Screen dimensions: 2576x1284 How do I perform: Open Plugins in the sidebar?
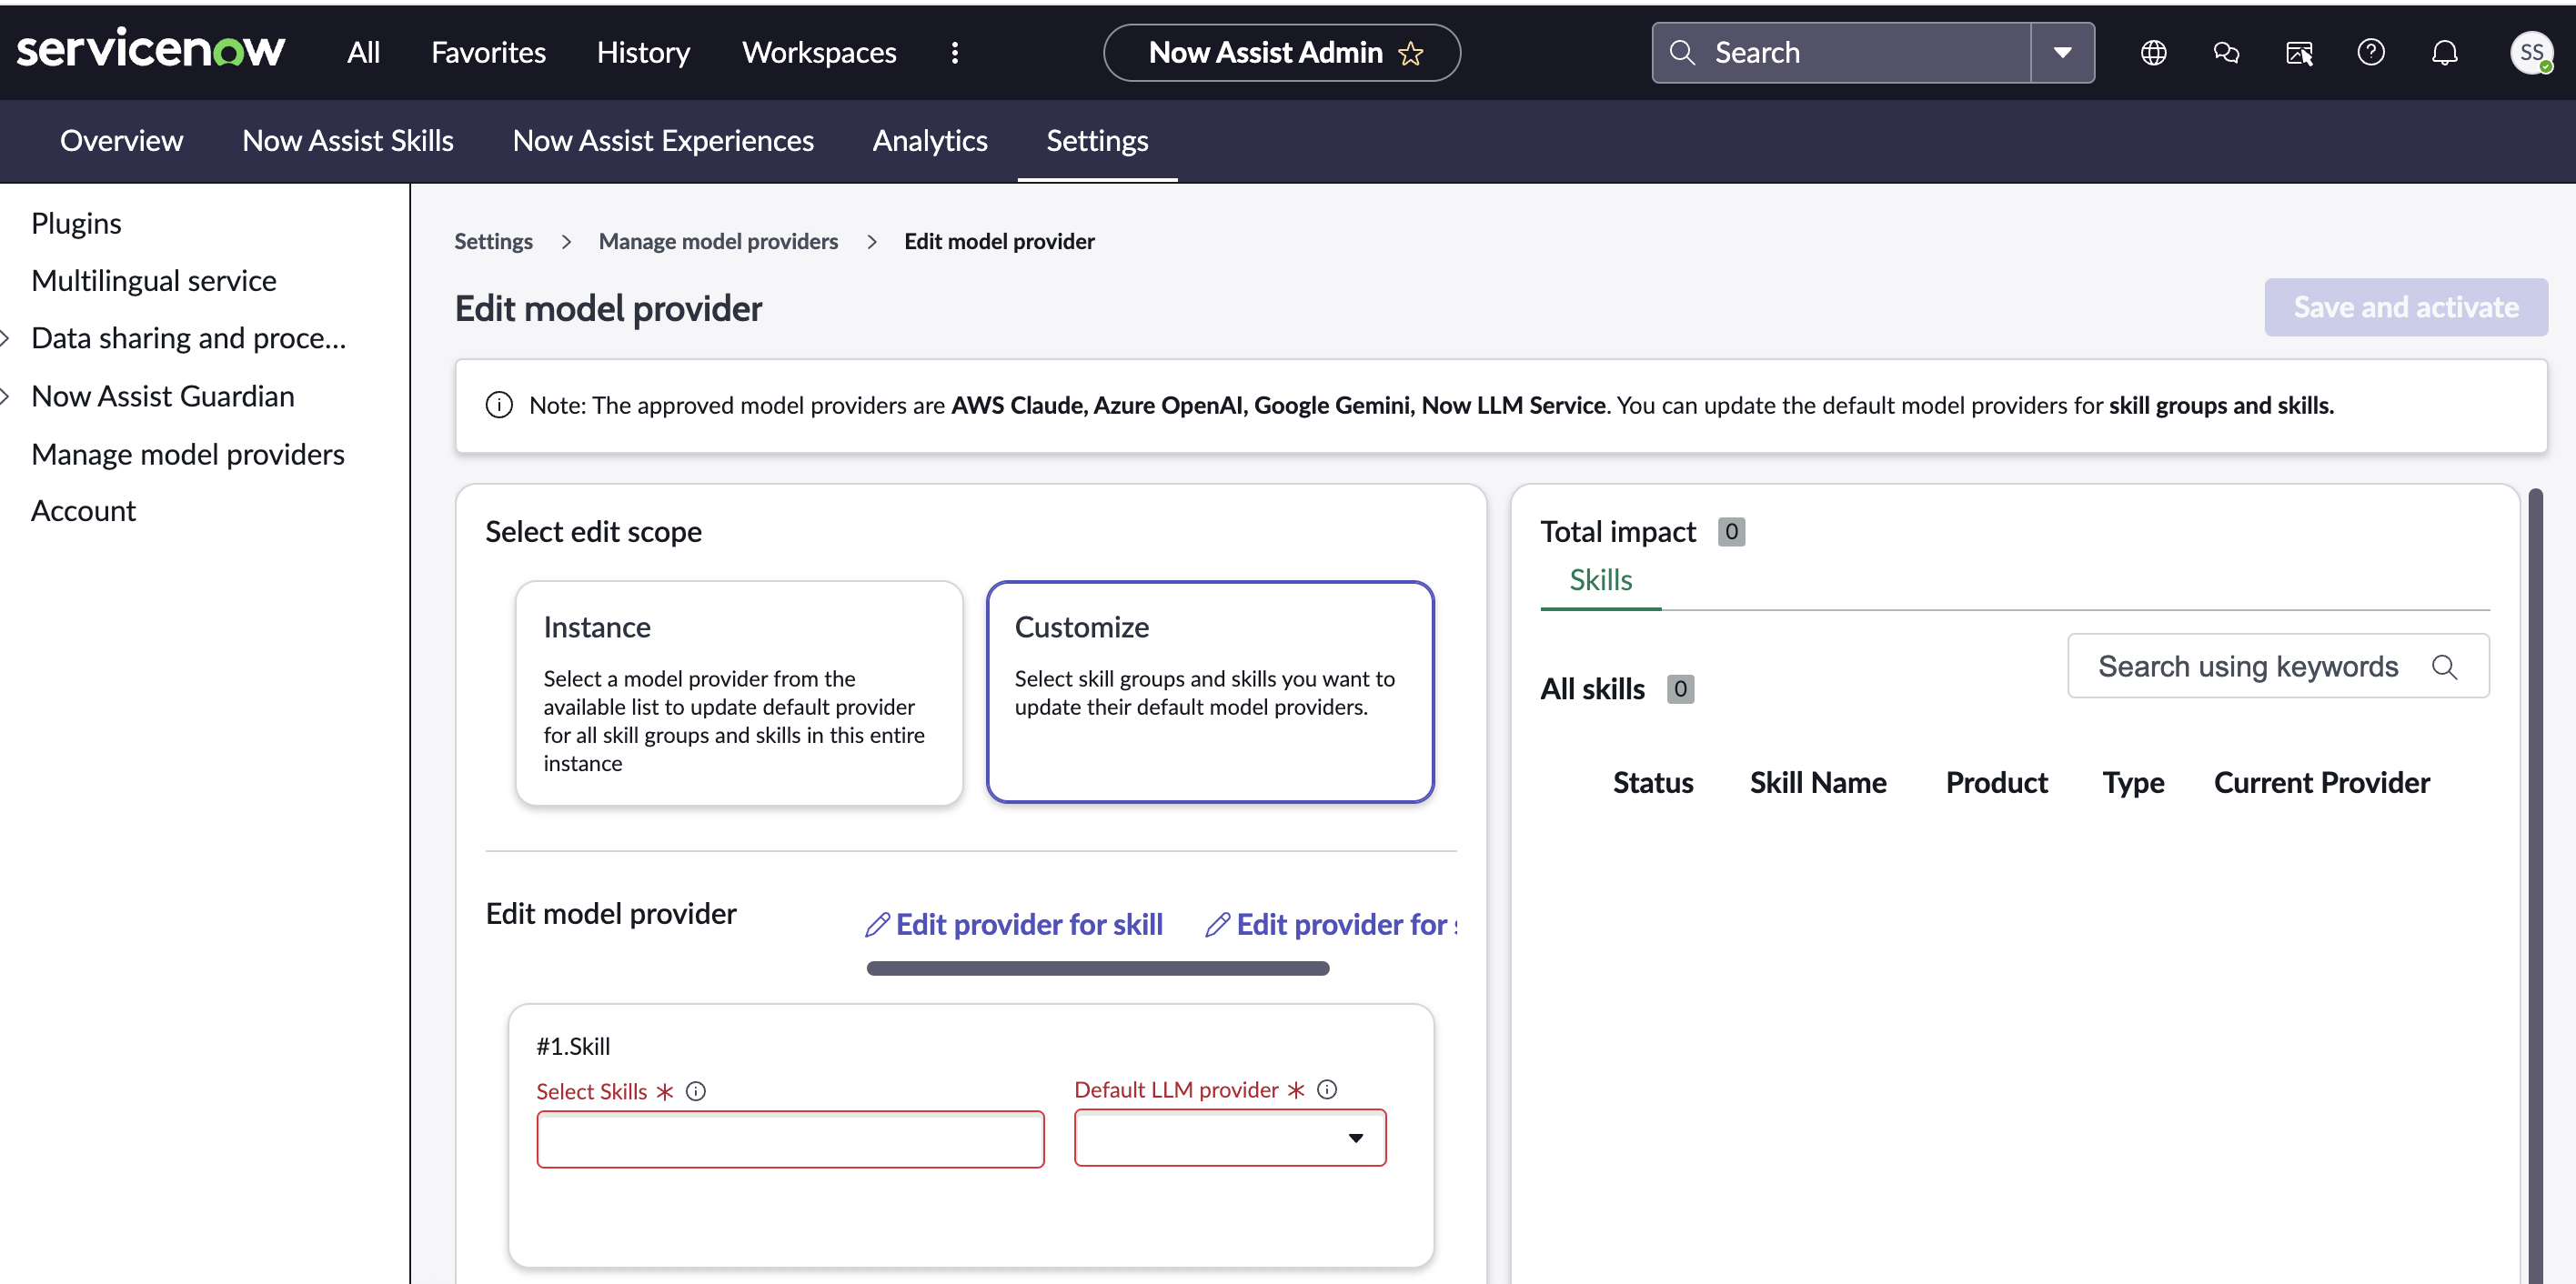tap(76, 223)
